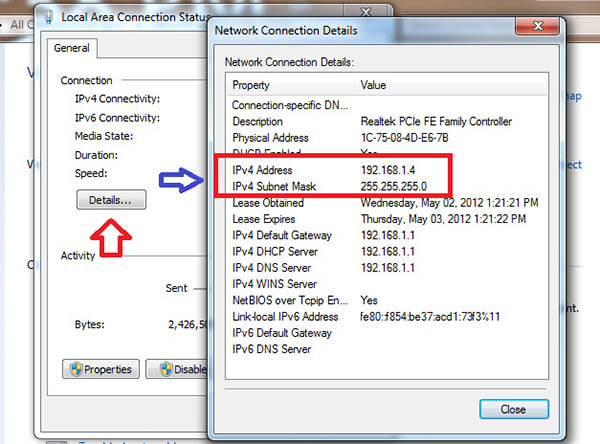Select the Link-local IPv6 Address row
Viewport: 600px width, 444px height.
289,316
